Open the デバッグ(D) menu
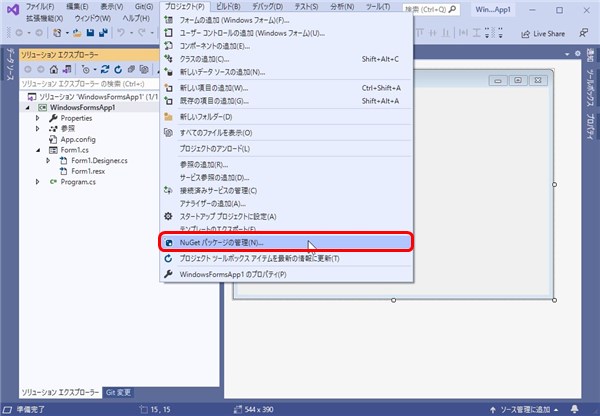The image size is (600, 416). coord(267,7)
